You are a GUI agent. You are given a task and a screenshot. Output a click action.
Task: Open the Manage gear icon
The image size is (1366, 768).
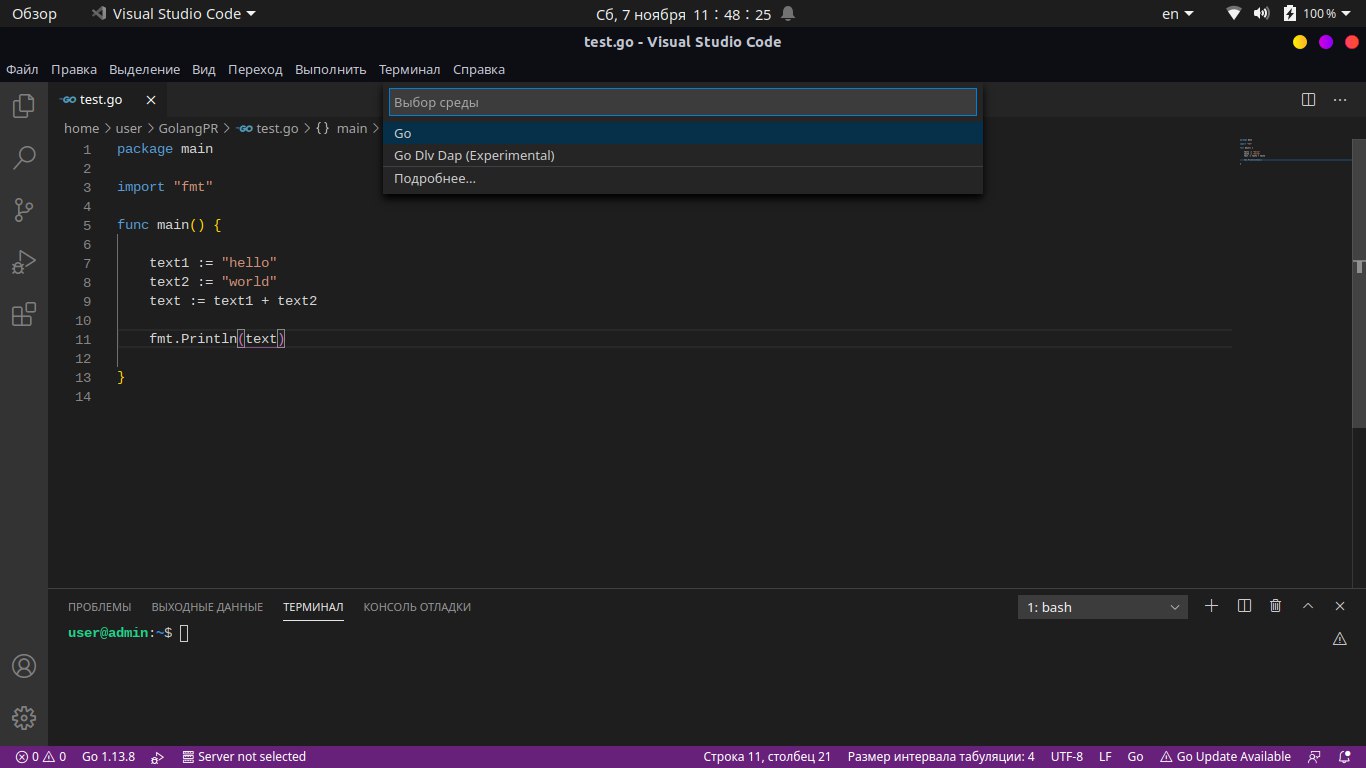tap(24, 718)
